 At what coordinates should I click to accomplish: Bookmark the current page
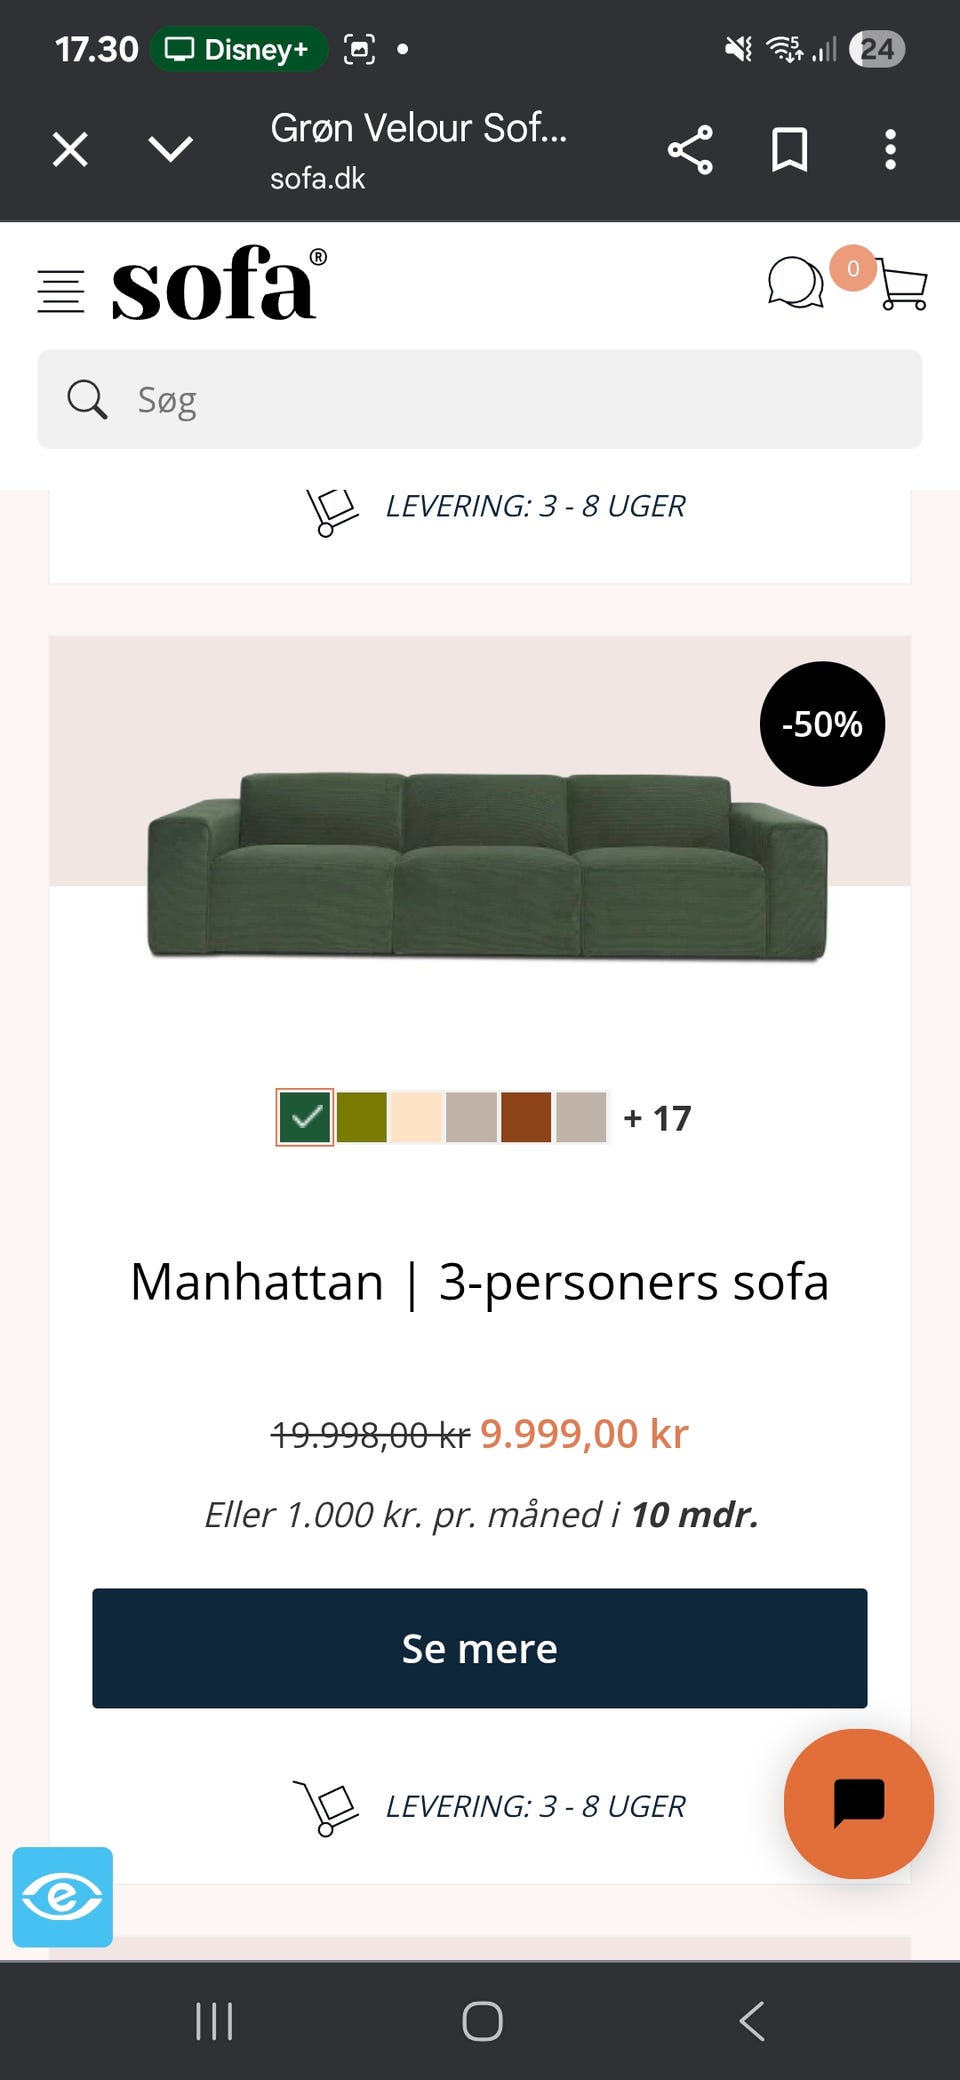pos(789,150)
